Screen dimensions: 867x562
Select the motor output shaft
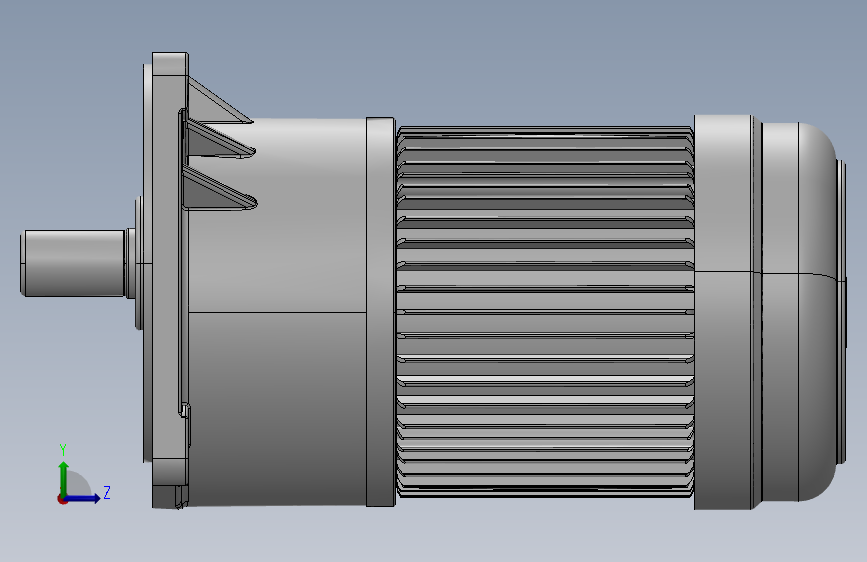click(73, 263)
